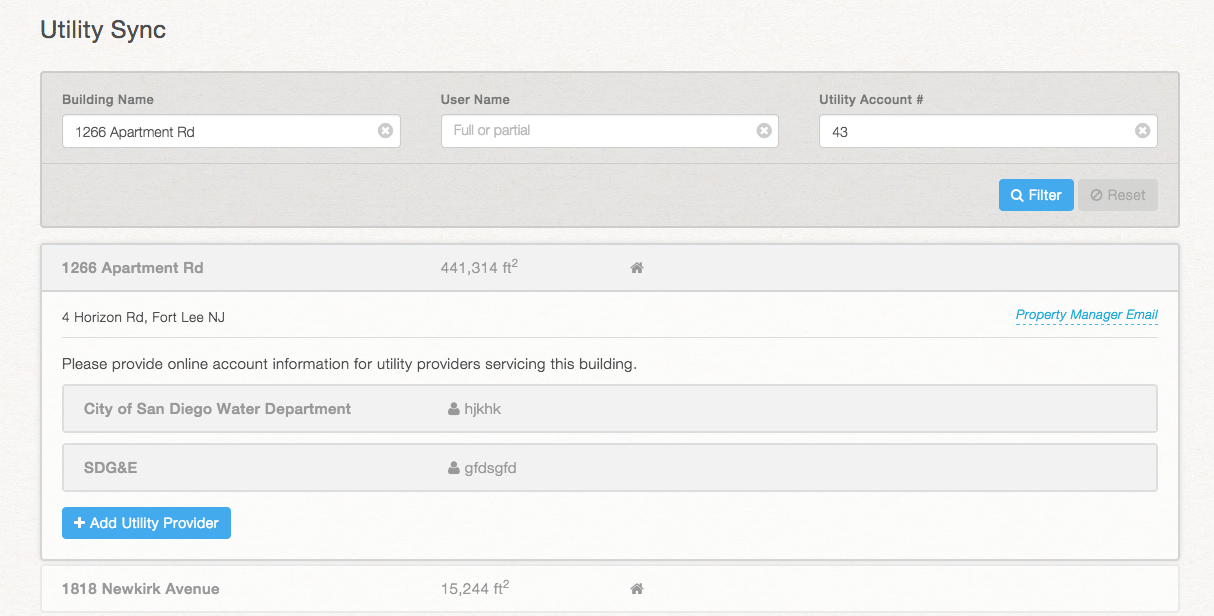The image size is (1214, 616).
Task: Click home icon in 1266 Apartment Rd row
Action: [636, 268]
